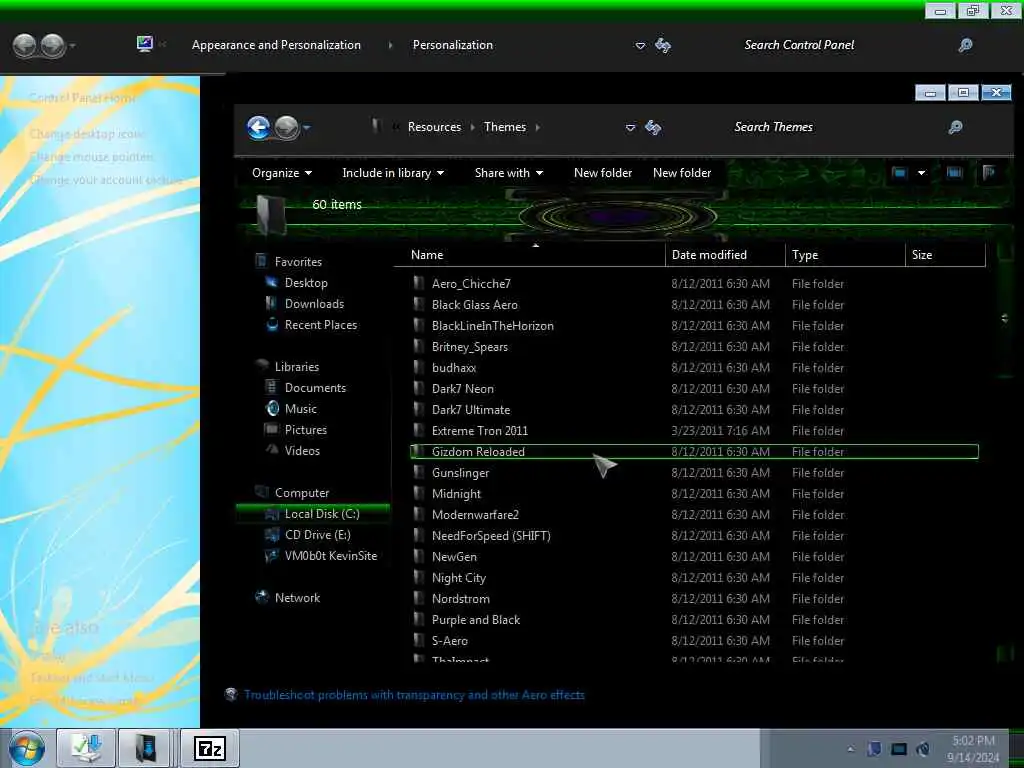This screenshot has width=1024, height=768.
Task: Select the Dark7 Neon folder icon
Action: (419, 389)
